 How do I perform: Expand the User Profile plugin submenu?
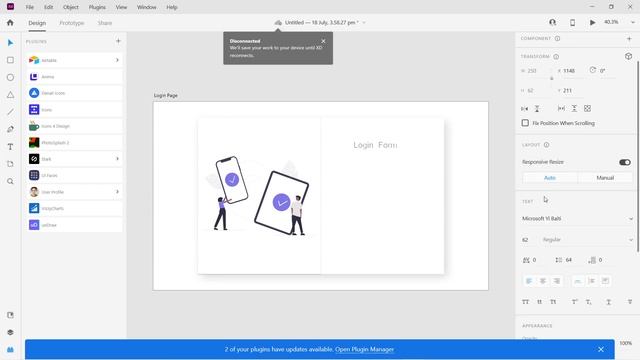[x=117, y=191]
